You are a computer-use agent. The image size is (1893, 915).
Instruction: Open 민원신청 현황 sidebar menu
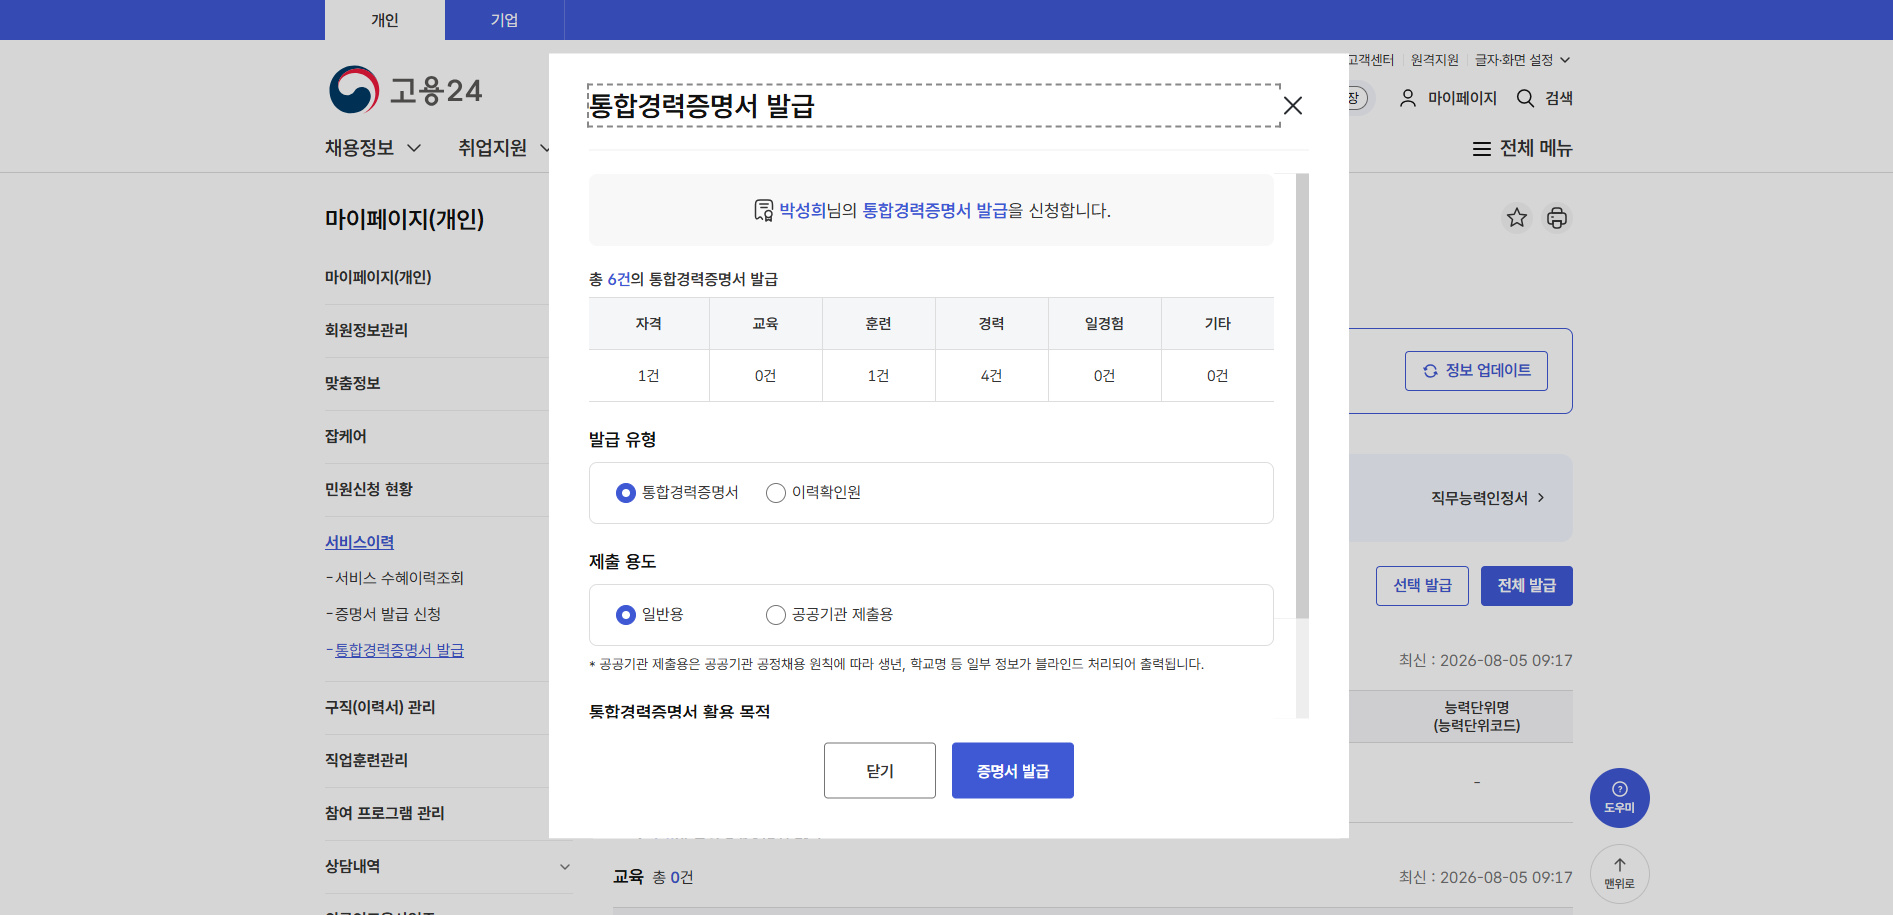[369, 489]
